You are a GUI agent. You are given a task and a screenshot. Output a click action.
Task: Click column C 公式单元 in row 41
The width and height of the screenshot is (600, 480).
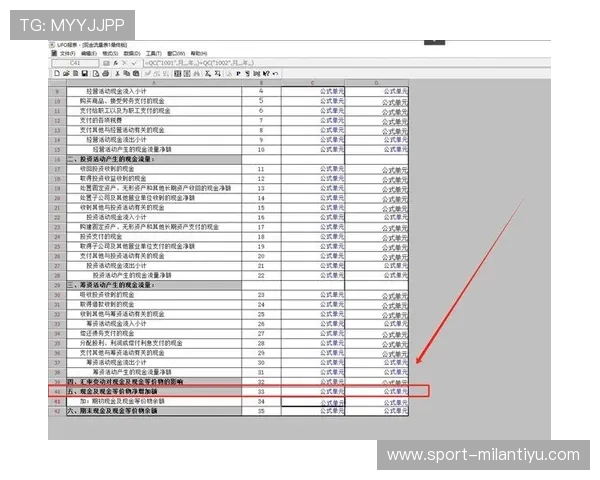point(313,402)
